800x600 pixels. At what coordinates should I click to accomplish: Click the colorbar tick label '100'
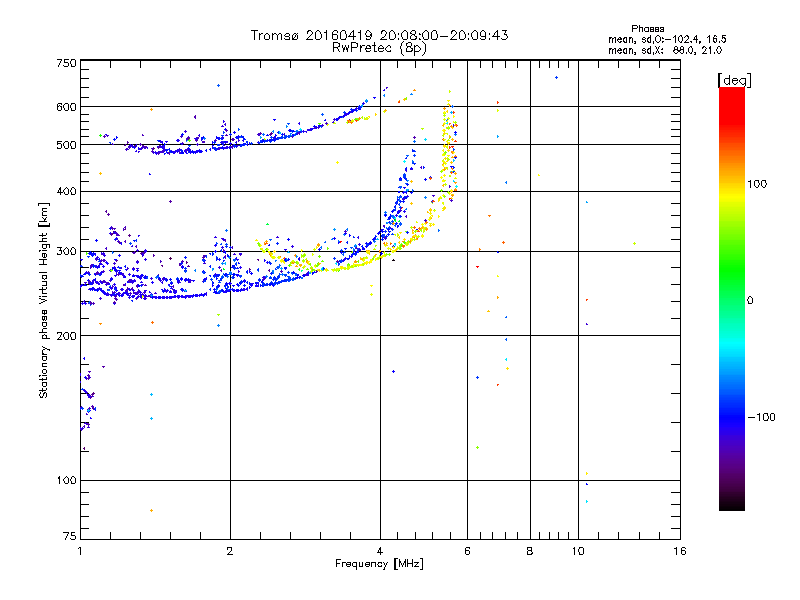click(757, 184)
